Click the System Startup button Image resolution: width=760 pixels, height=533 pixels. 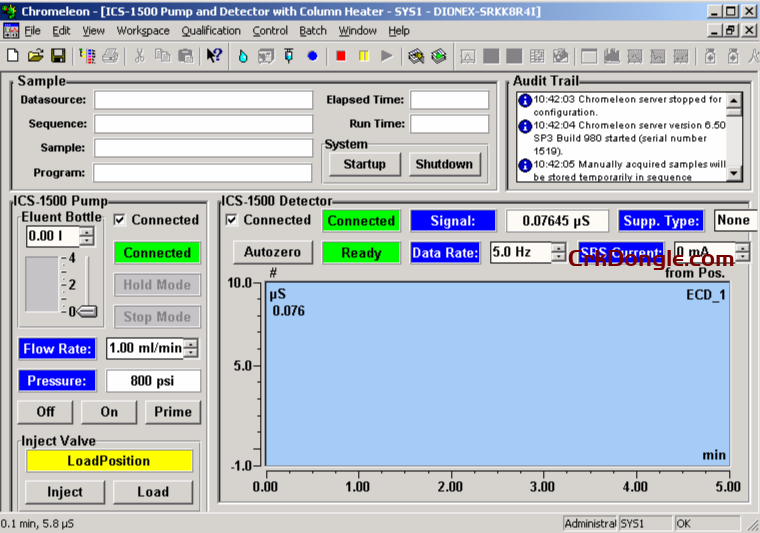click(364, 164)
